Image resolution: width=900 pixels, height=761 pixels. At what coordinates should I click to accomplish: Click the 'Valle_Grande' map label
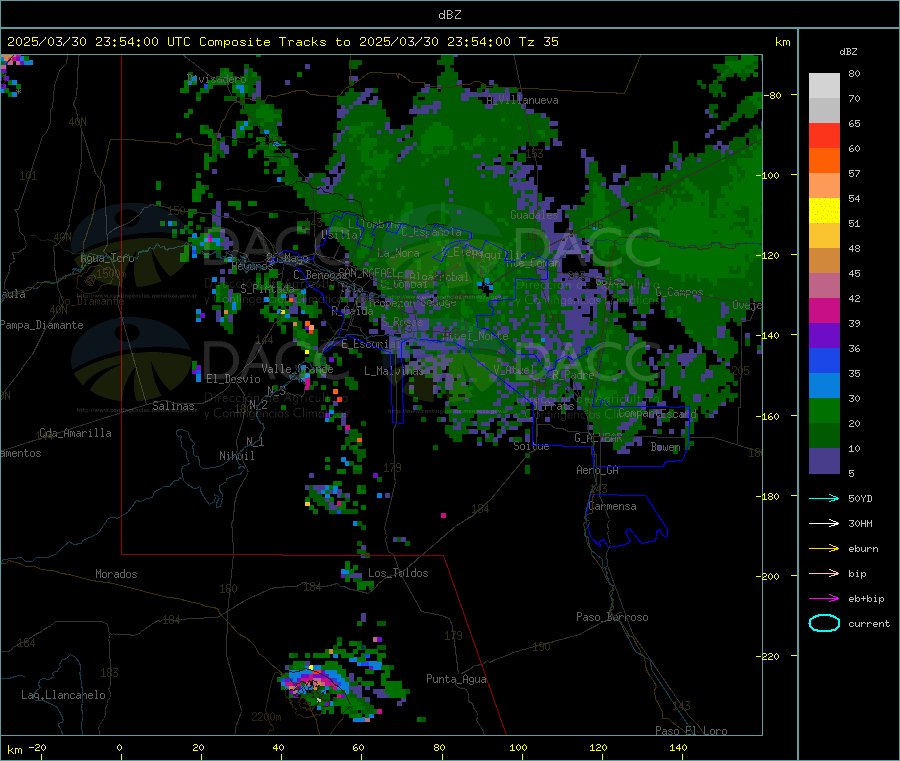pyautogui.click(x=297, y=368)
